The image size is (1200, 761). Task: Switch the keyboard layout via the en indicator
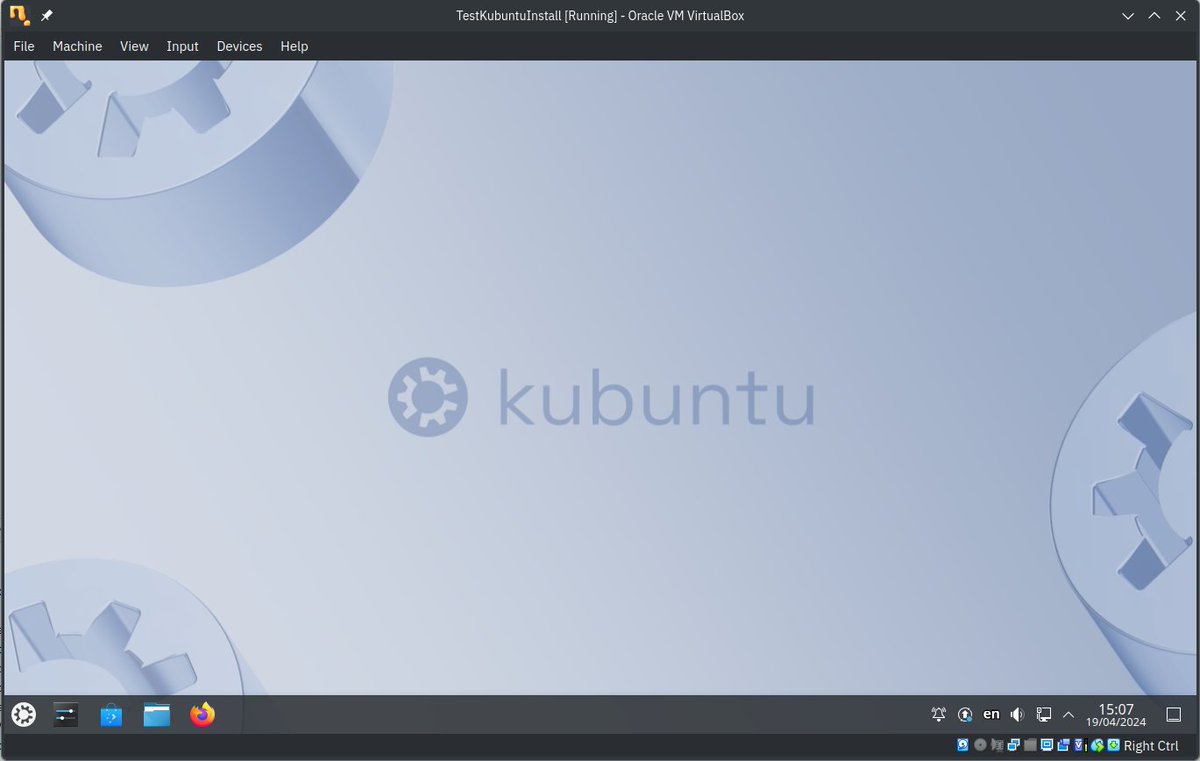tap(991, 714)
